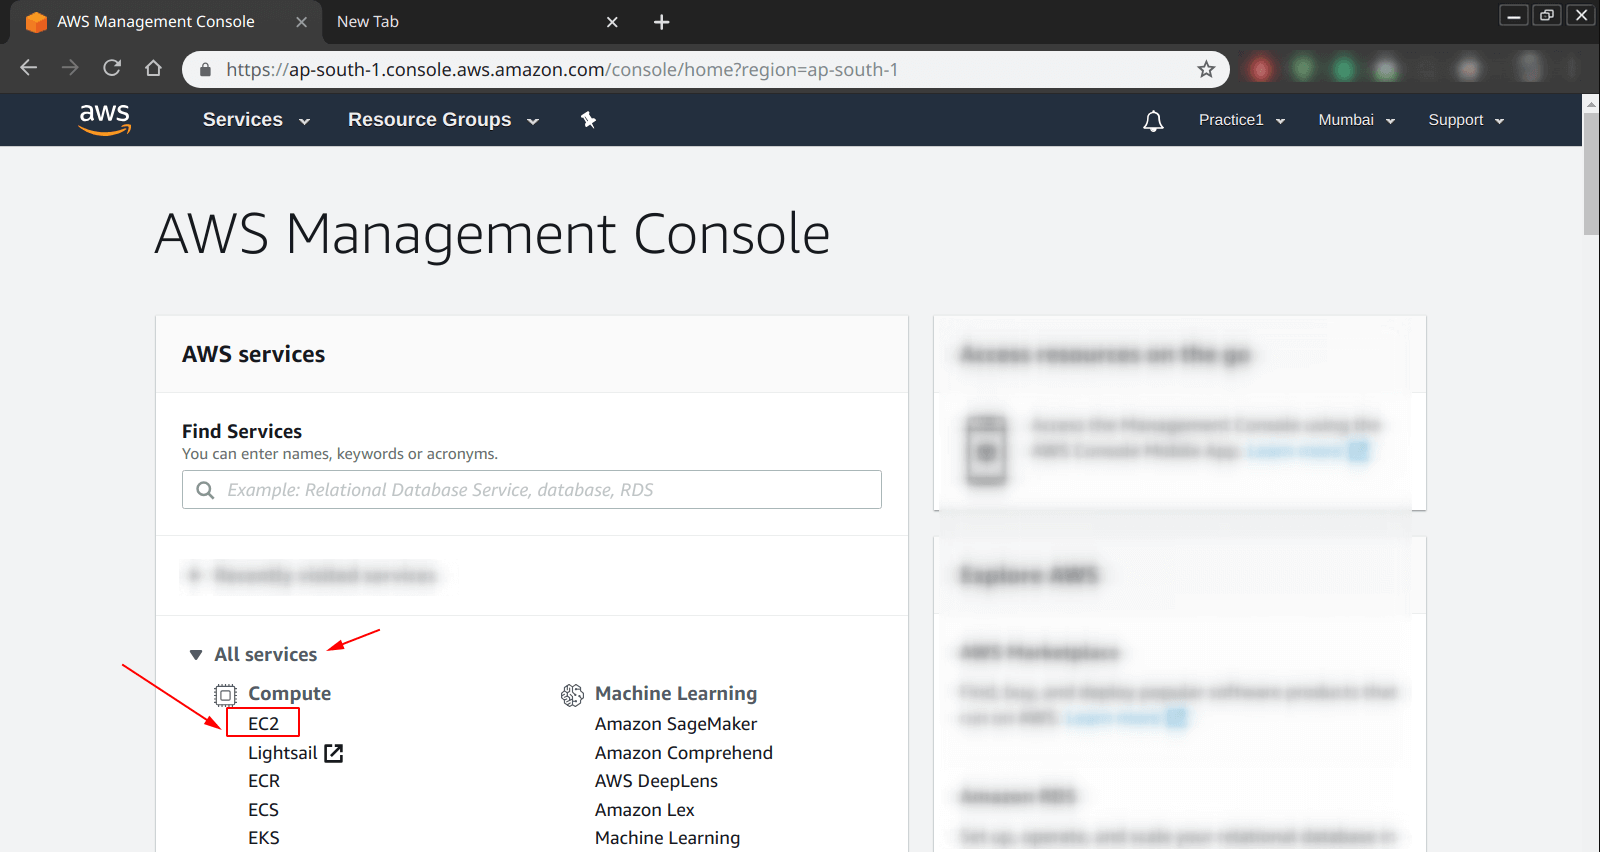The image size is (1600, 852).
Task: Open the EKS service link
Action: pos(264,838)
